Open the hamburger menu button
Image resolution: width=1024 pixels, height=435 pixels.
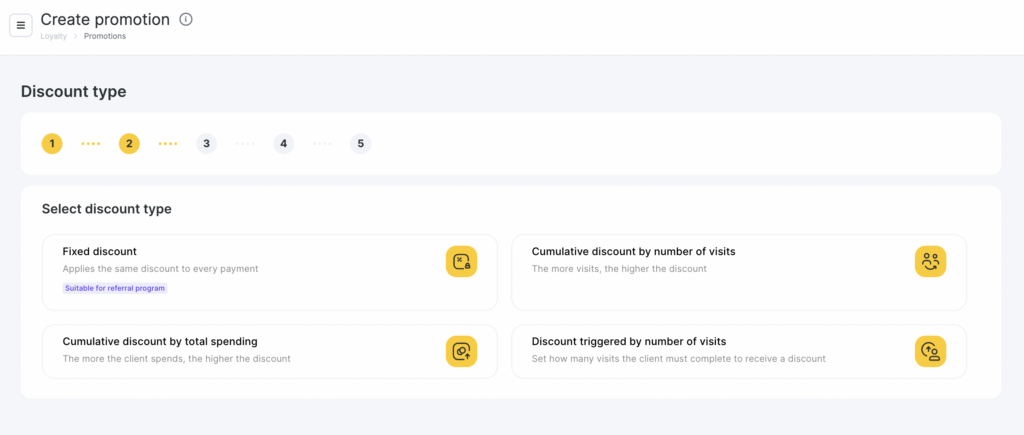[21, 25]
